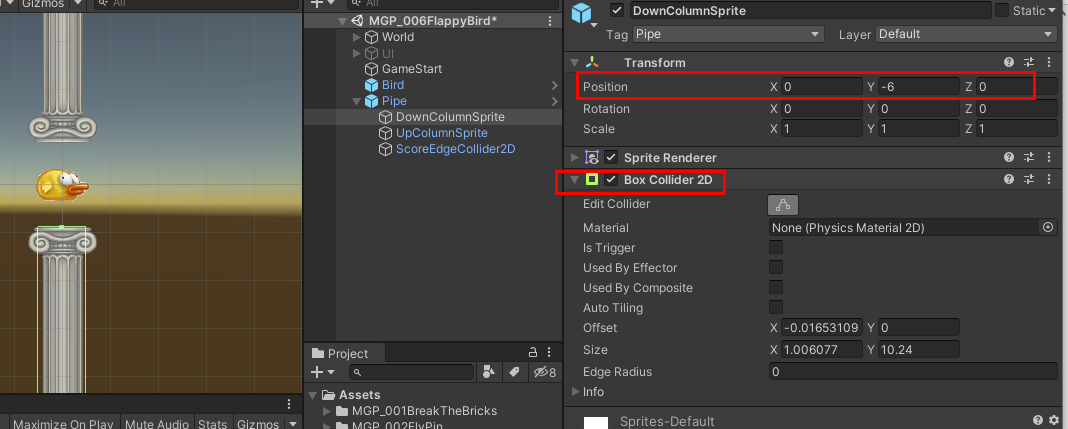This screenshot has width=1068, height=429.
Task: Select GameStart object in Hierarchy
Action: click(412, 69)
